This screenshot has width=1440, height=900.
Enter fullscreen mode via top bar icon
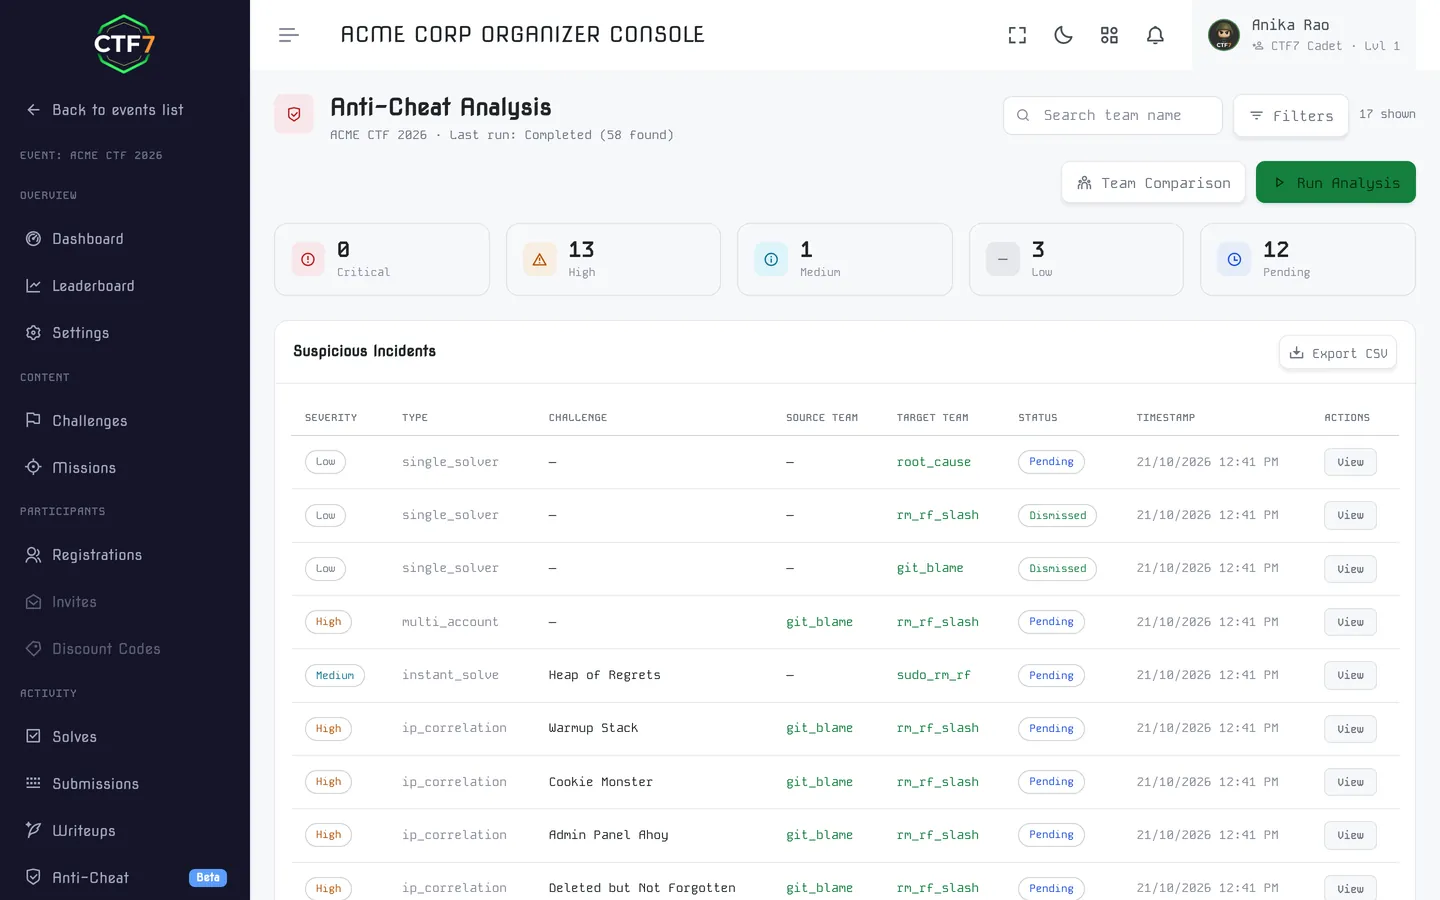[x=1017, y=35]
